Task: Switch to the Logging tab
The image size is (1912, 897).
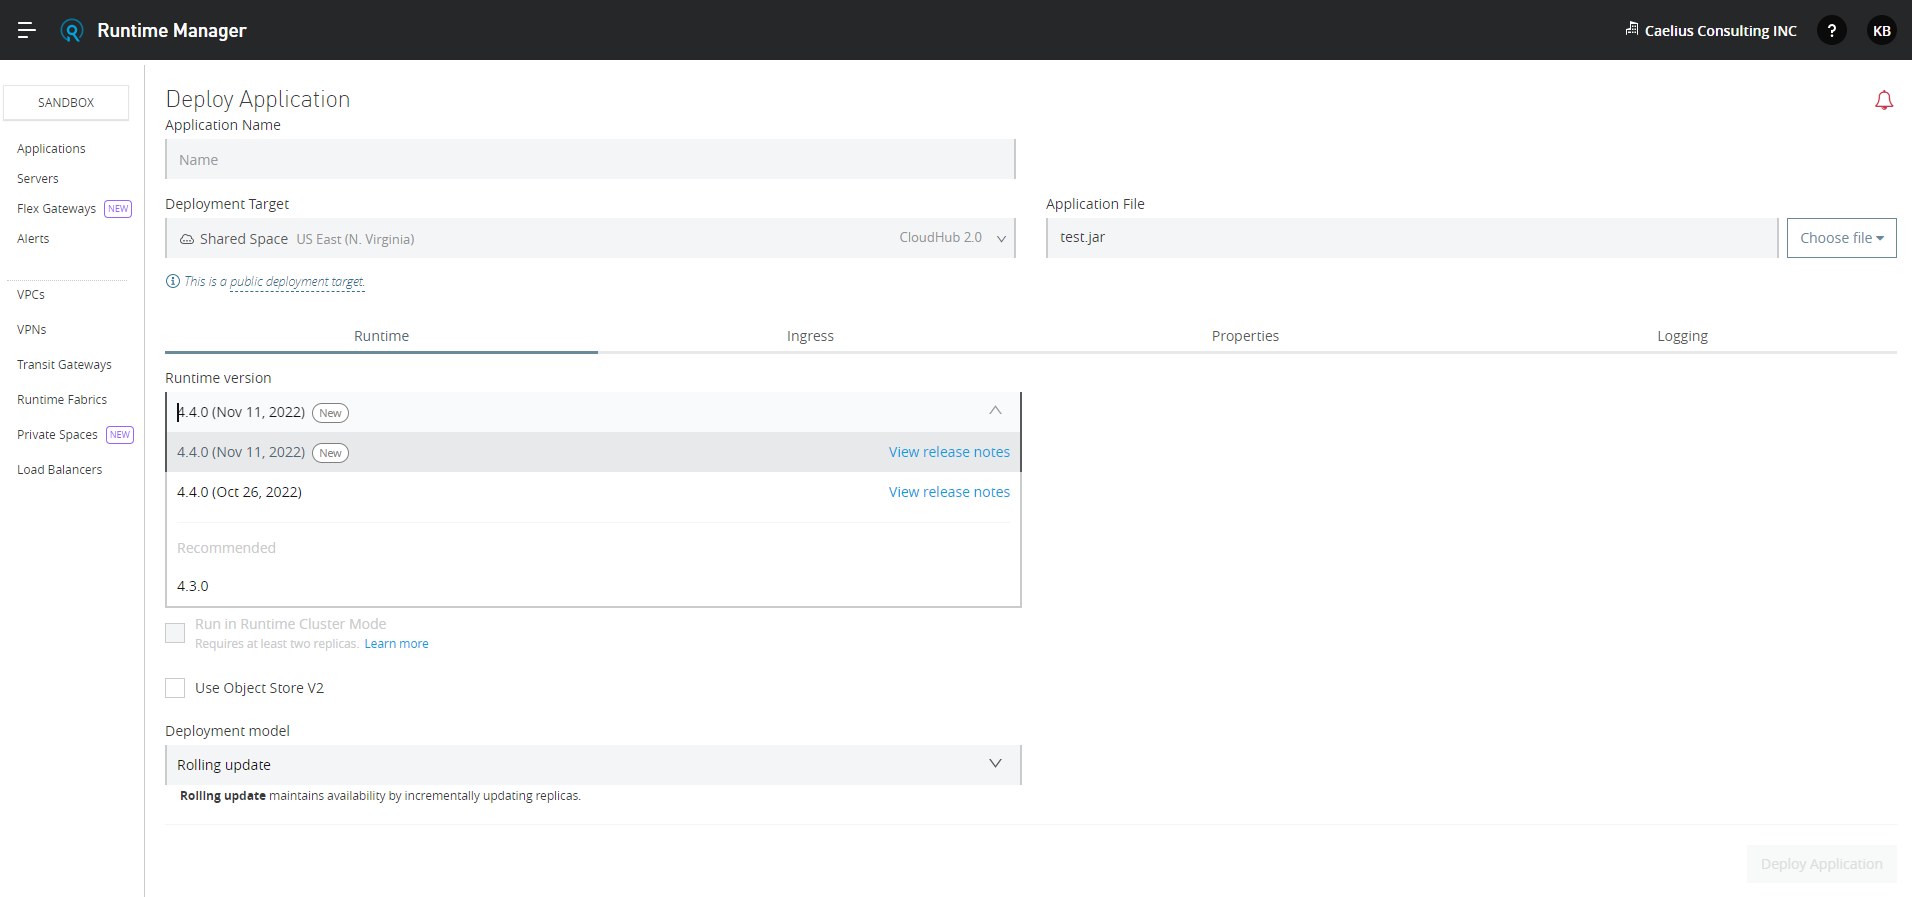Action: pos(1682,336)
